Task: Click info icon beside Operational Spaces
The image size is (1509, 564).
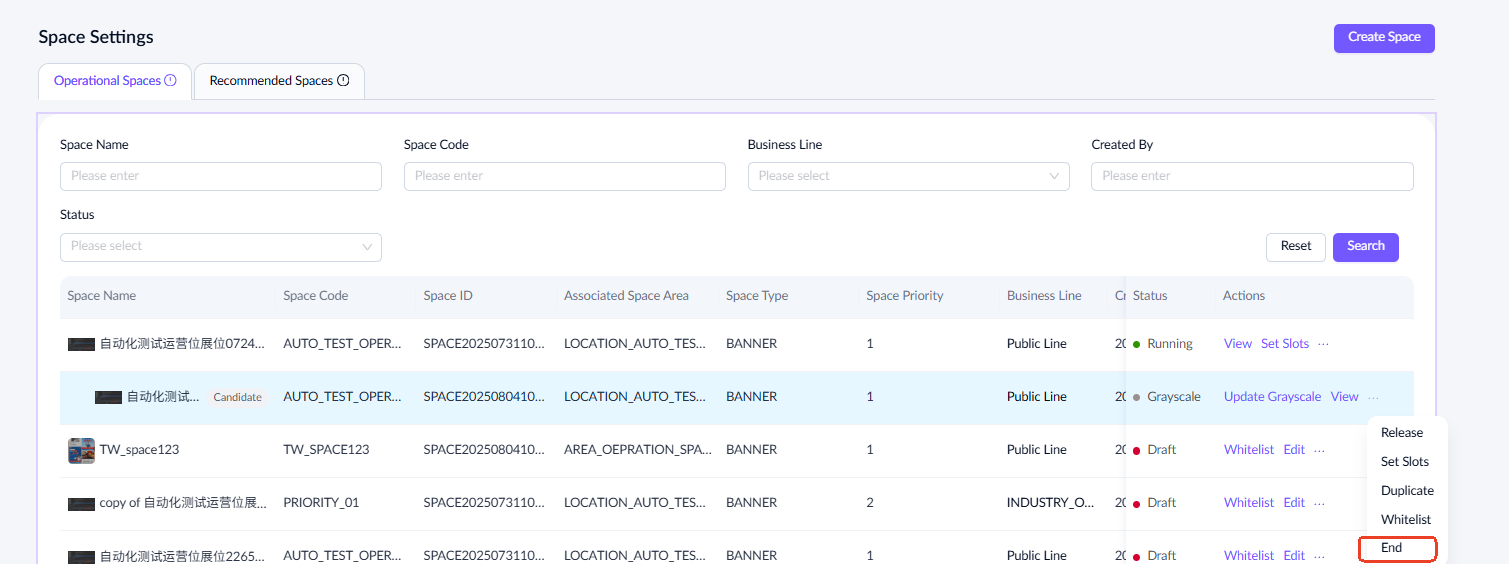Action: point(170,81)
